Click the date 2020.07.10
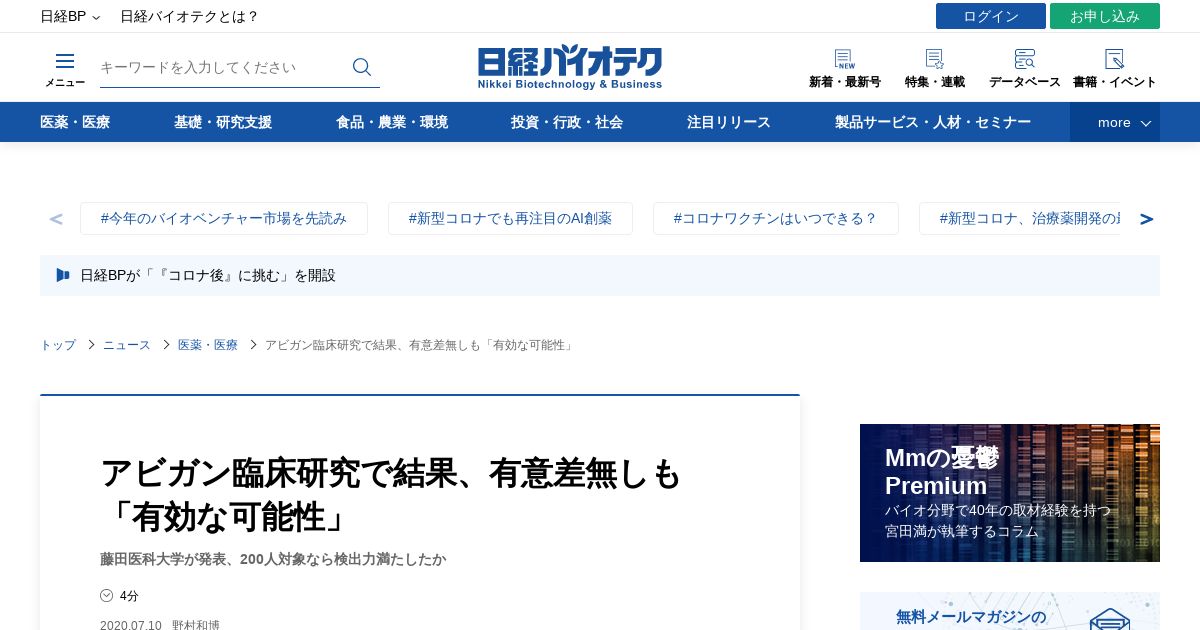 coord(131,625)
